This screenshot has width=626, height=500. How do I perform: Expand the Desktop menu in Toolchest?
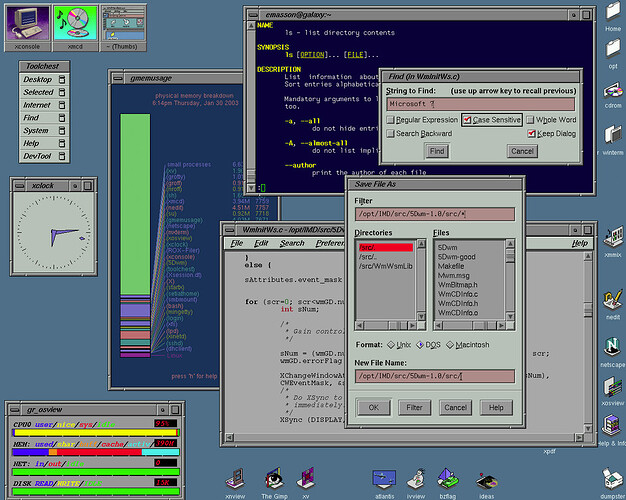(x=38, y=79)
